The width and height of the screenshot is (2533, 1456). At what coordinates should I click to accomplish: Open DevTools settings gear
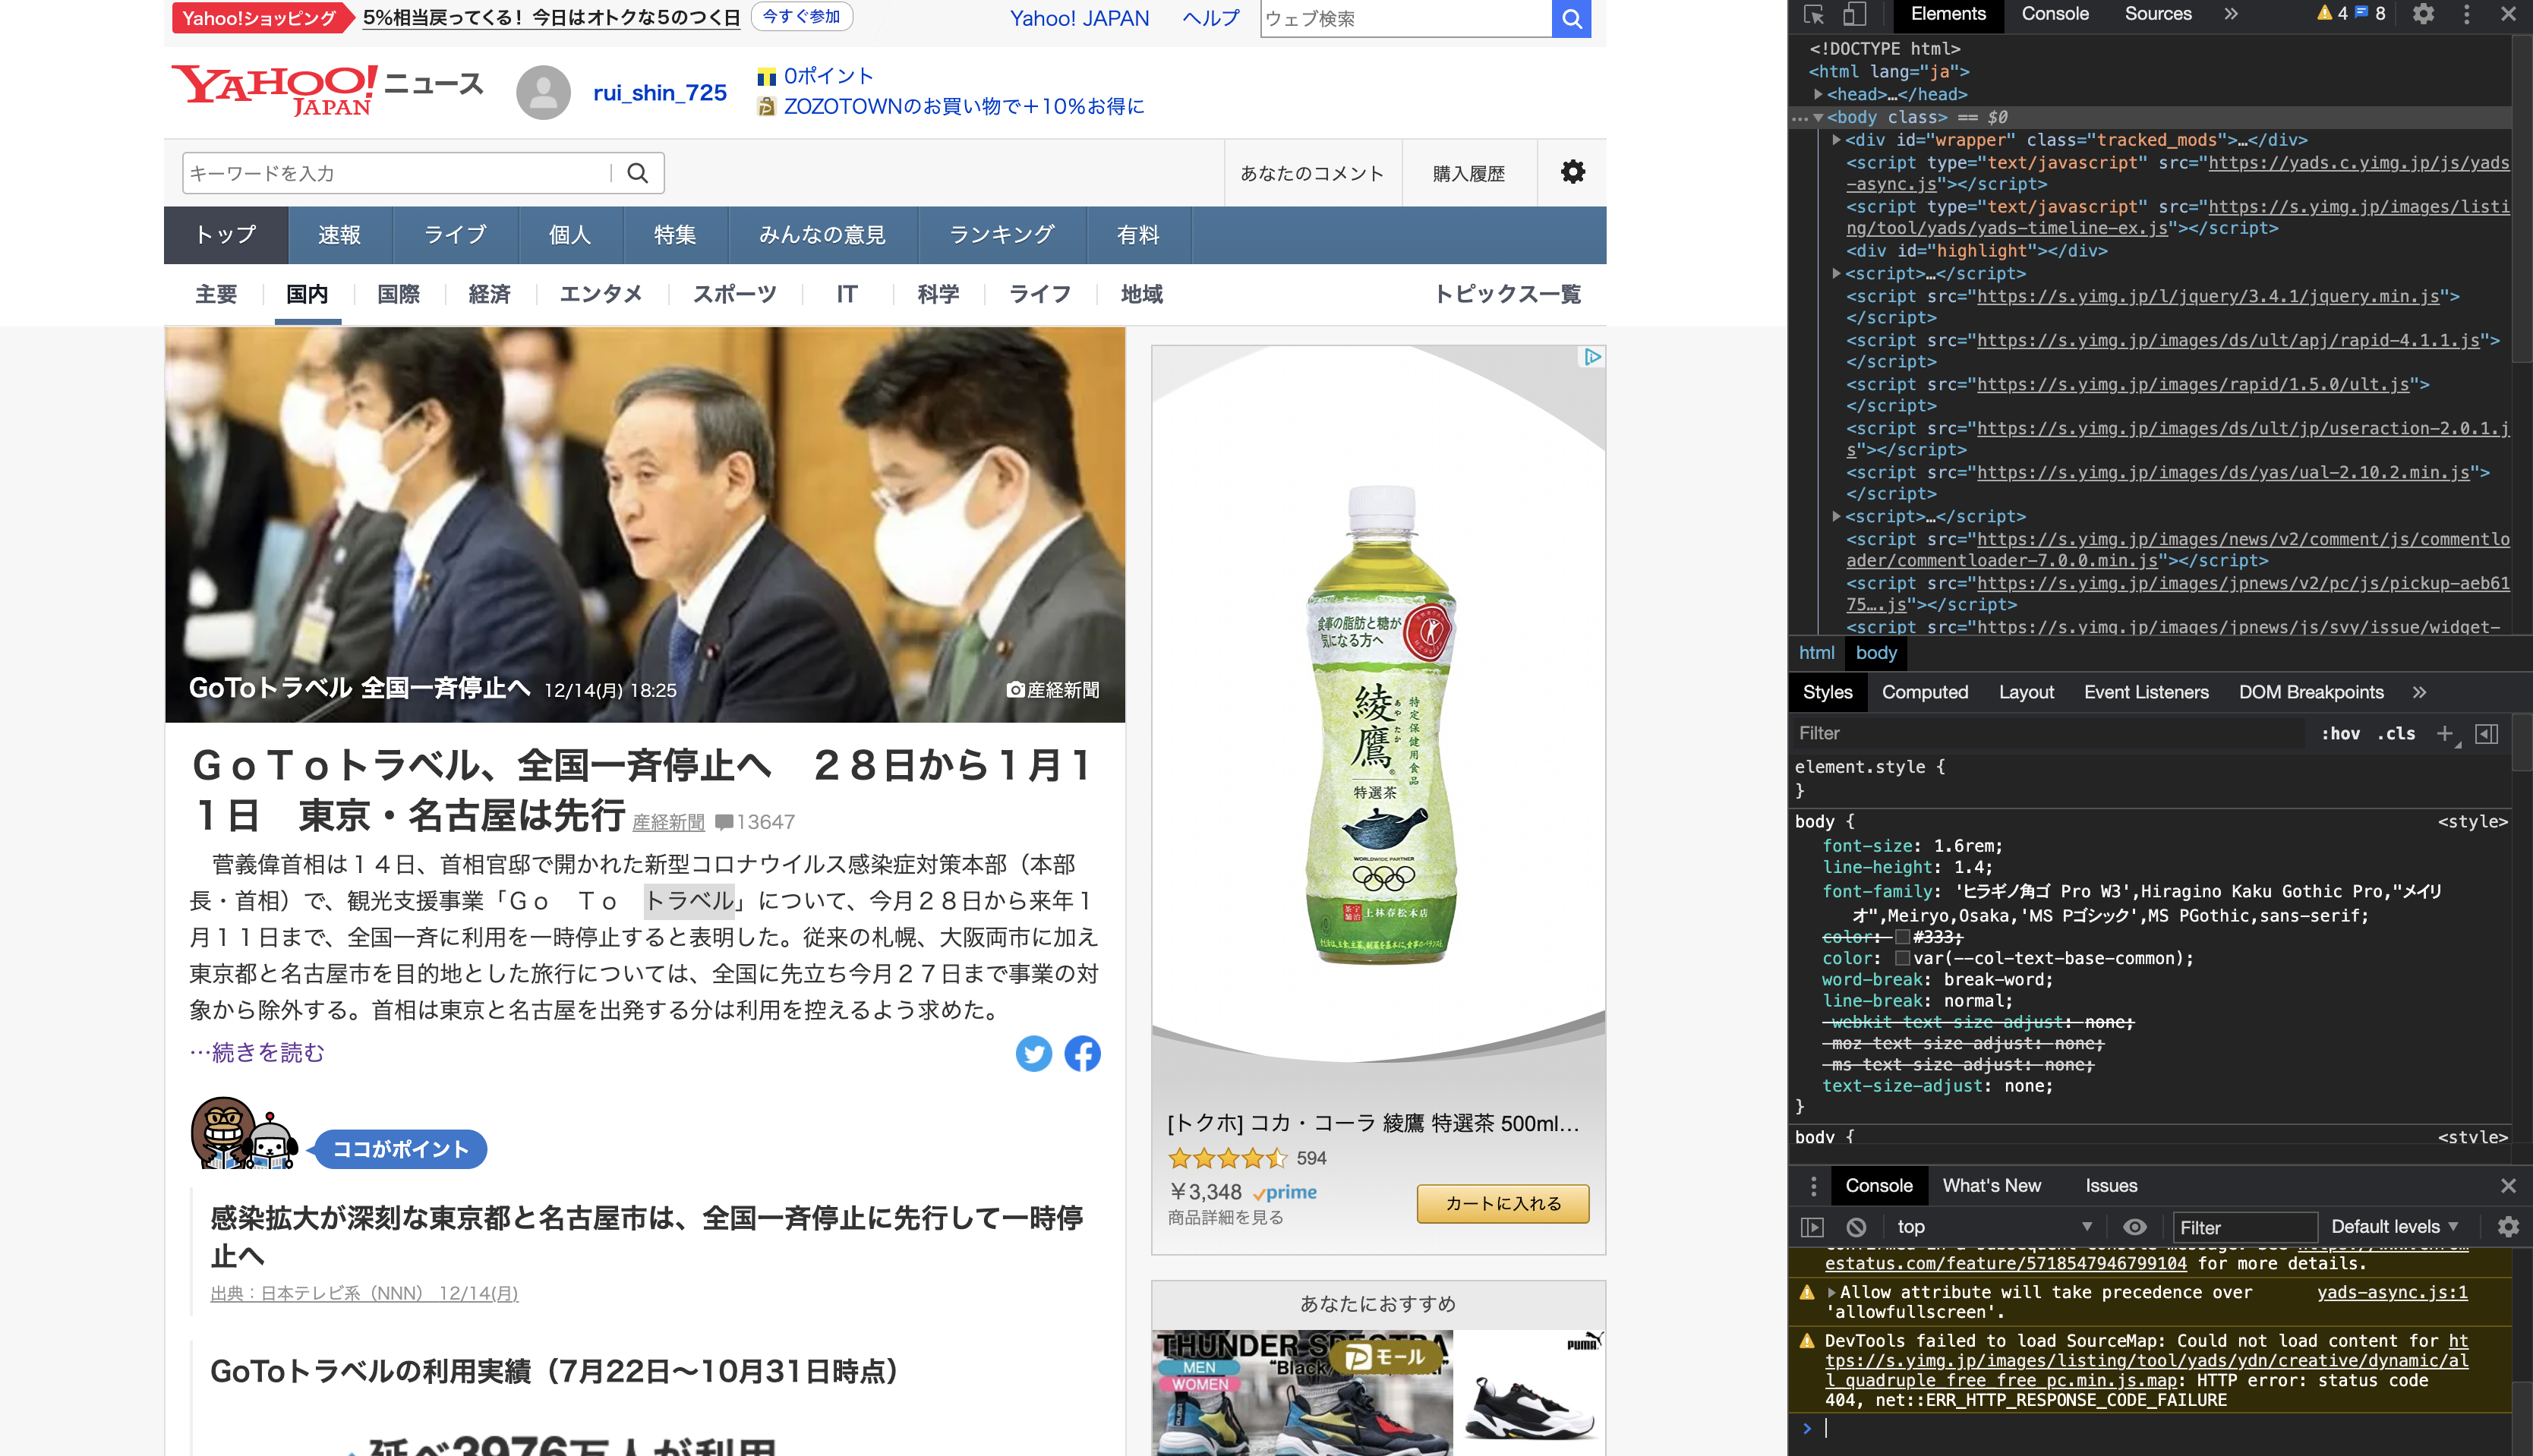(x=2424, y=15)
